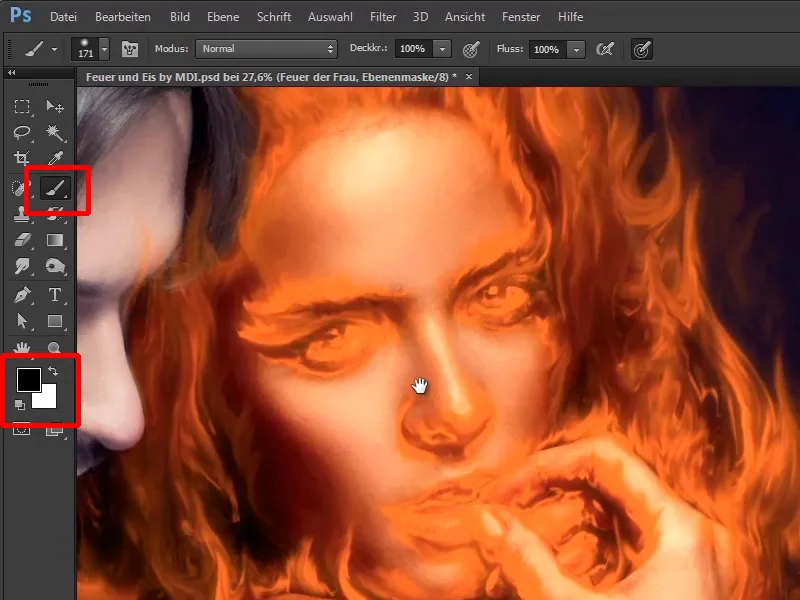This screenshot has width=800, height=600.
Task: Open the tool preset picker arrow
Action: tap(54, 49)
